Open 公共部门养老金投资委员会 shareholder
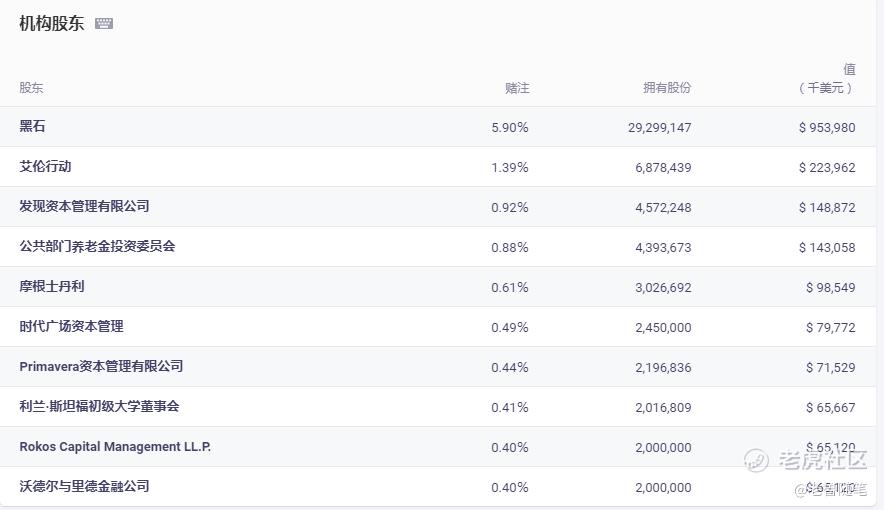884x510 pixels. (x=97, y=247)
